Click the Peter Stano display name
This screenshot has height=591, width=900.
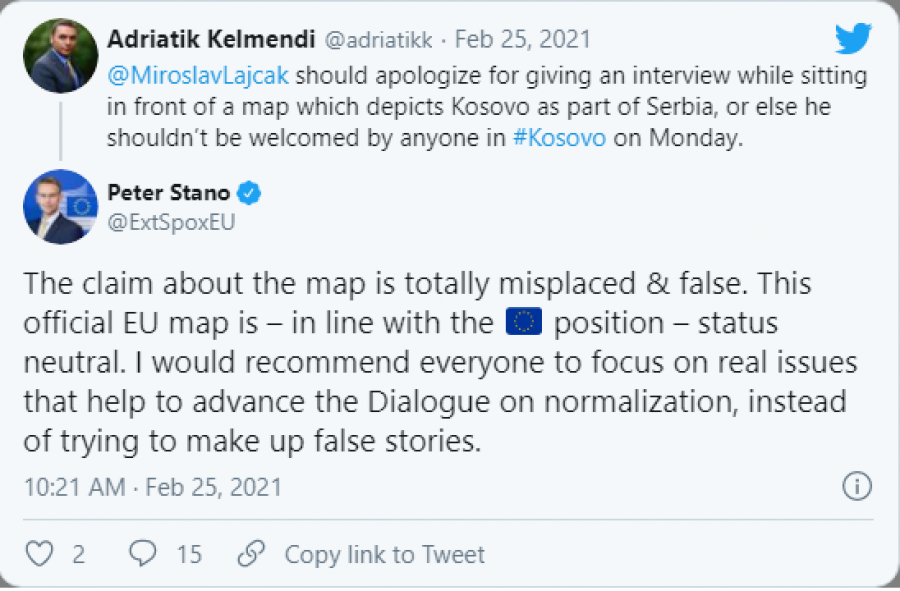point(169,193)
